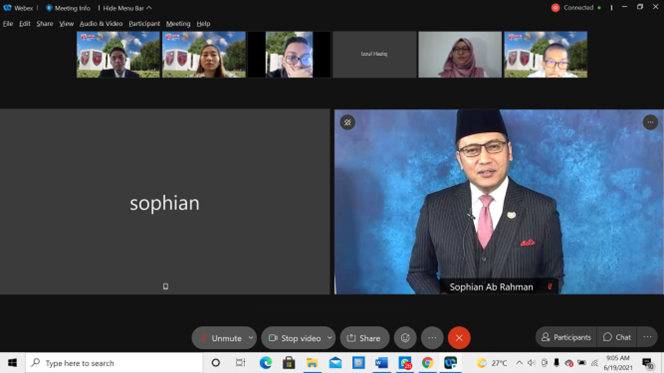Open panel options ellipsis beside Chat
Viewport: 664px width, 373px height.
(647, 337)
